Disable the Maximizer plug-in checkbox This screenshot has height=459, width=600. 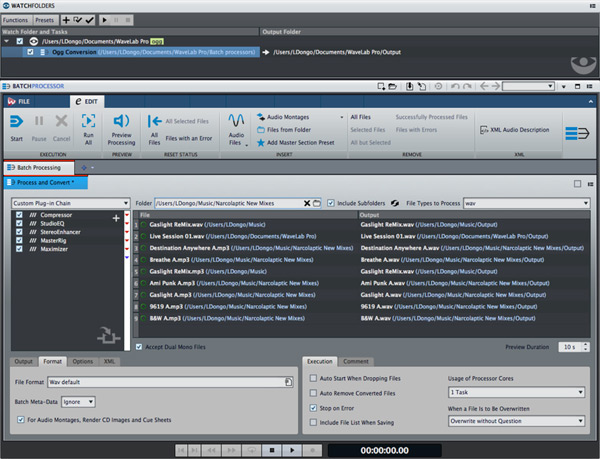(x=19, y=249)
